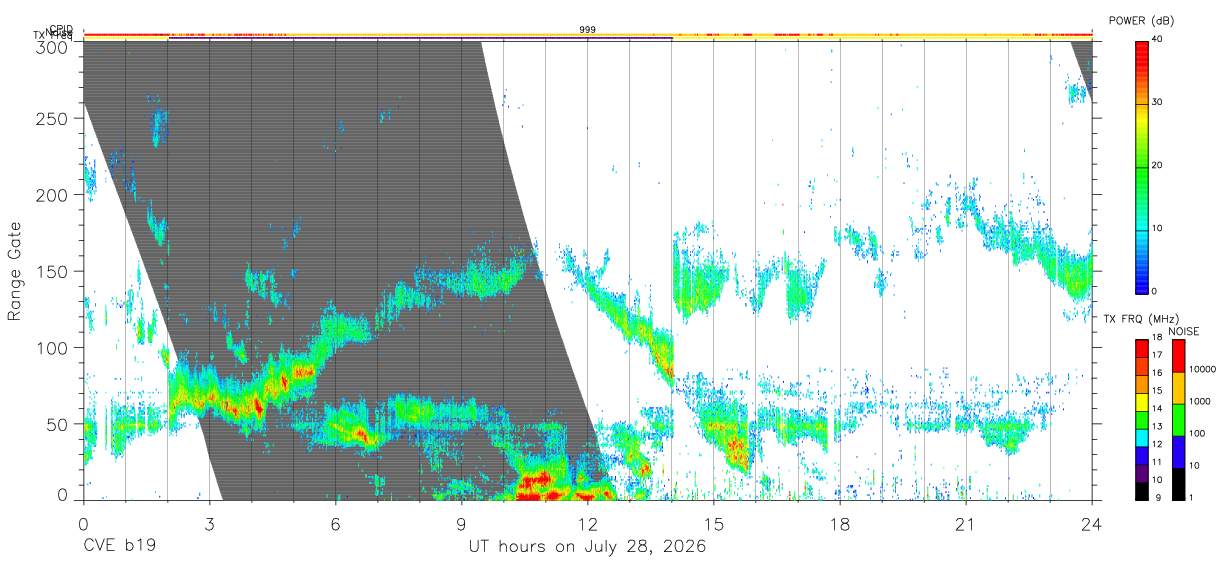
Task: Click the 250 tick on Range Gate axis
Action: 52,118
